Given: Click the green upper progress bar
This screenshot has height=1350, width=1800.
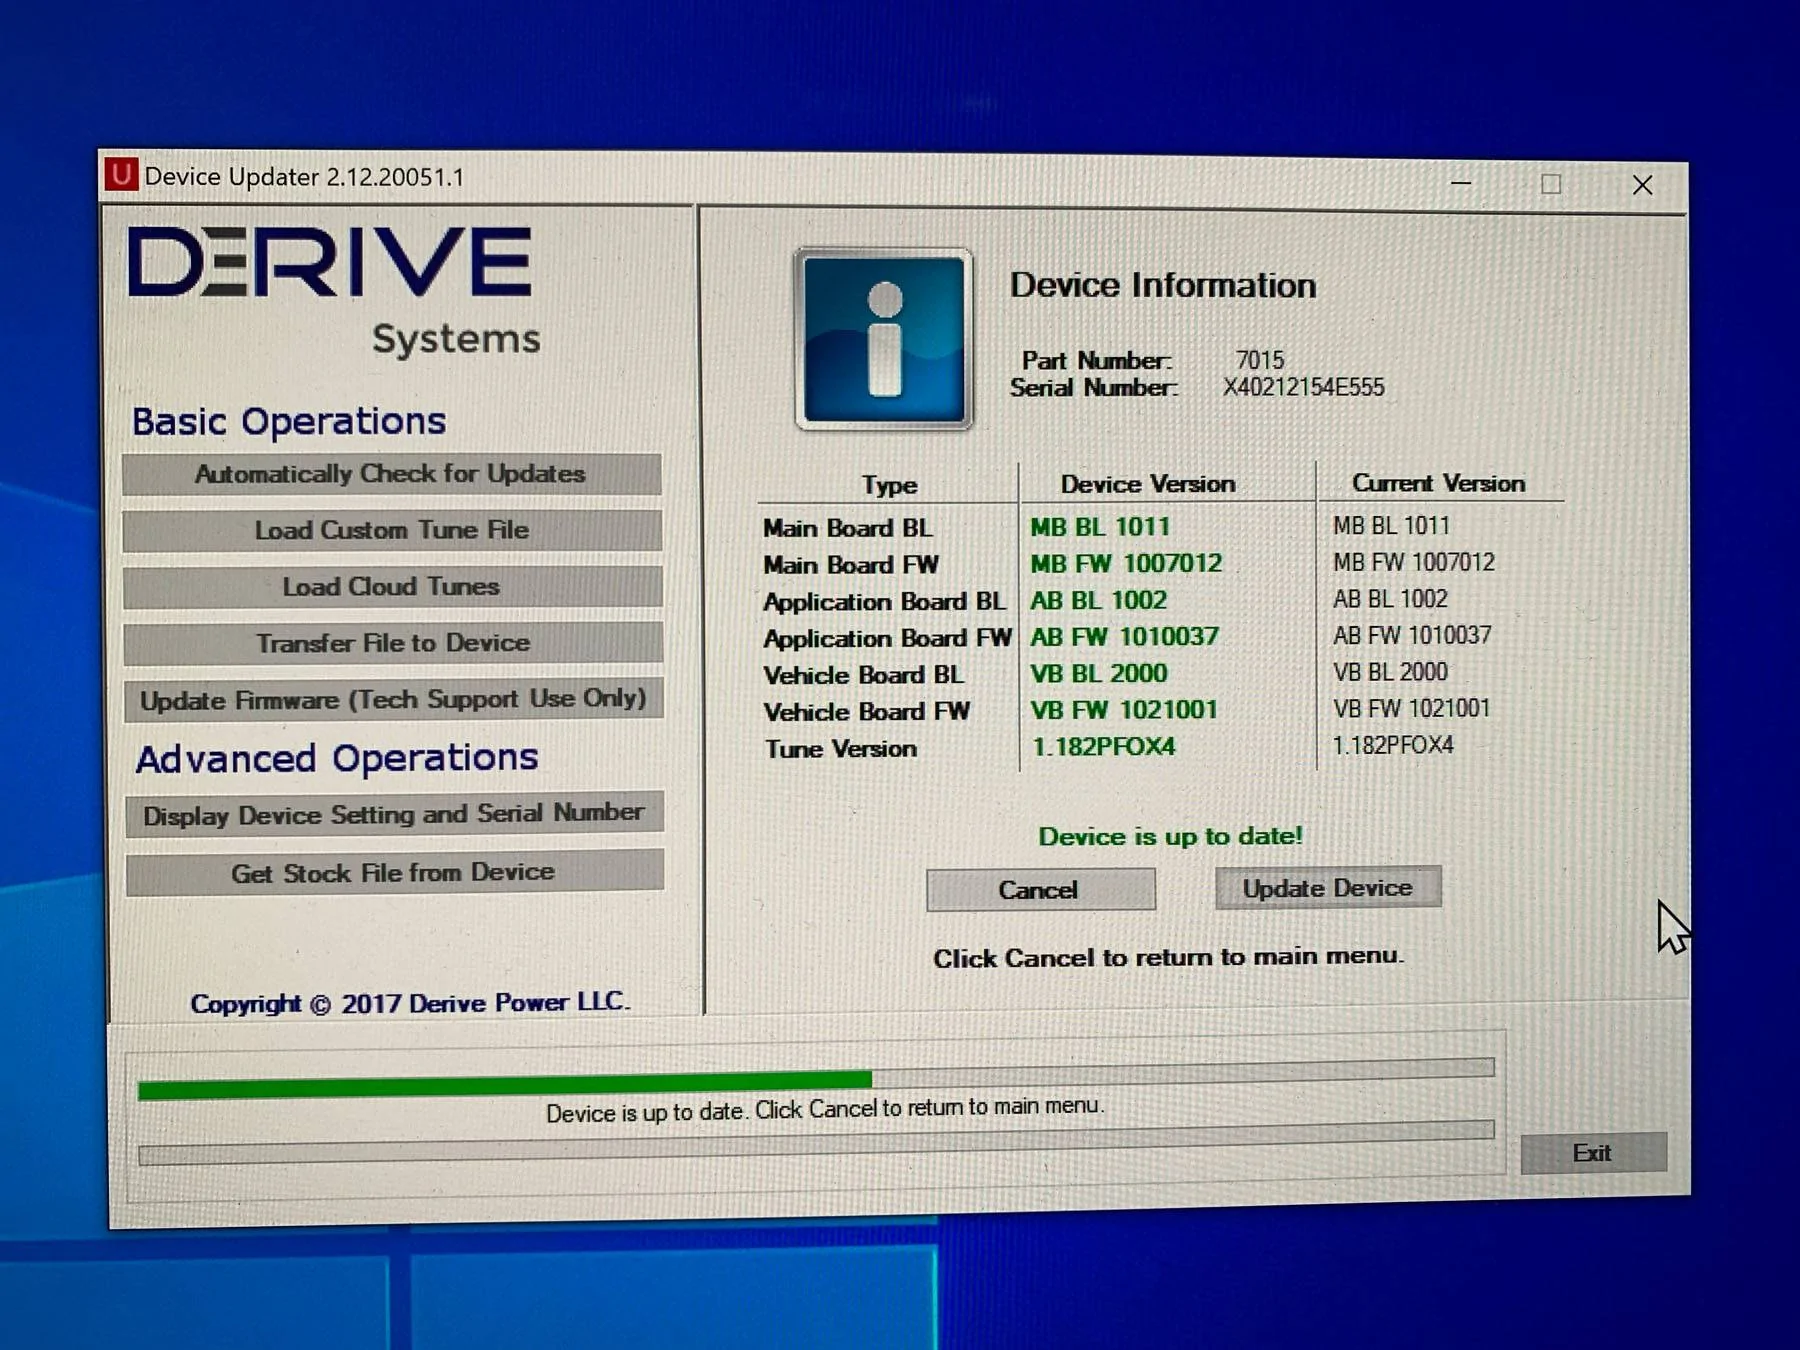Looking at the screenshot, I should pyautogui.click(x=816, y=1079).
